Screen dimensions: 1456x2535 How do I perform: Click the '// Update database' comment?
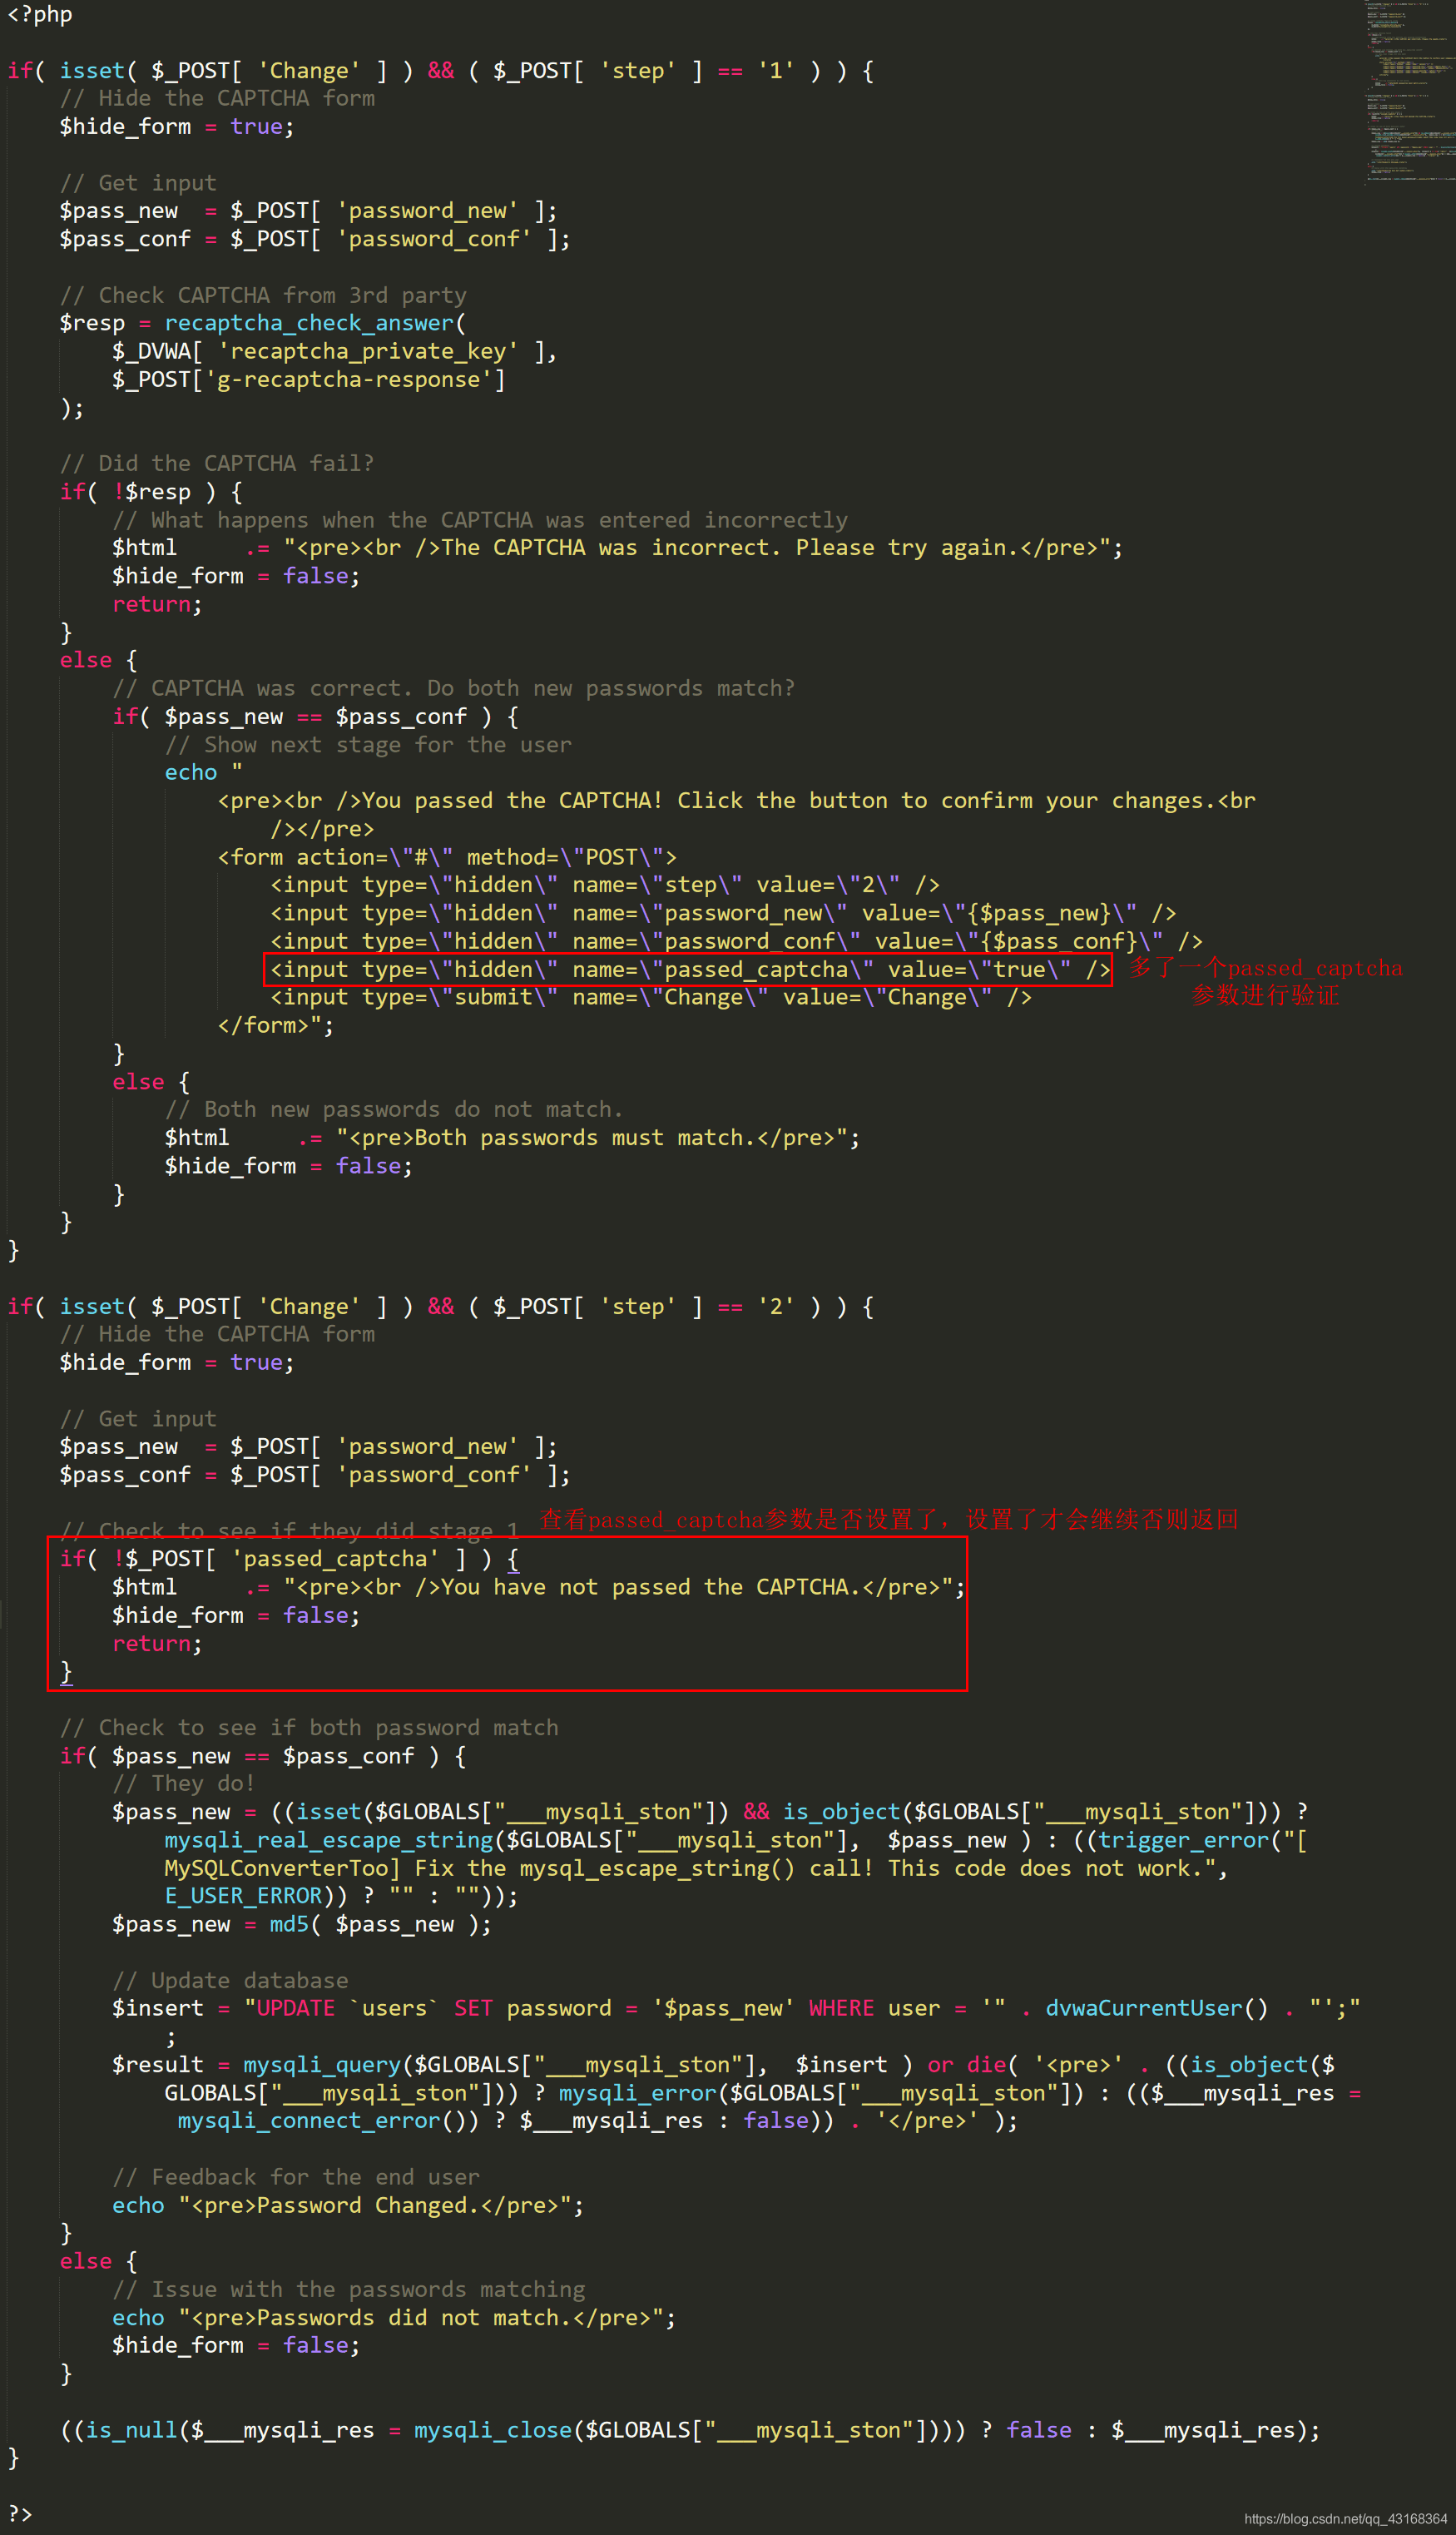click(230, 1981)
